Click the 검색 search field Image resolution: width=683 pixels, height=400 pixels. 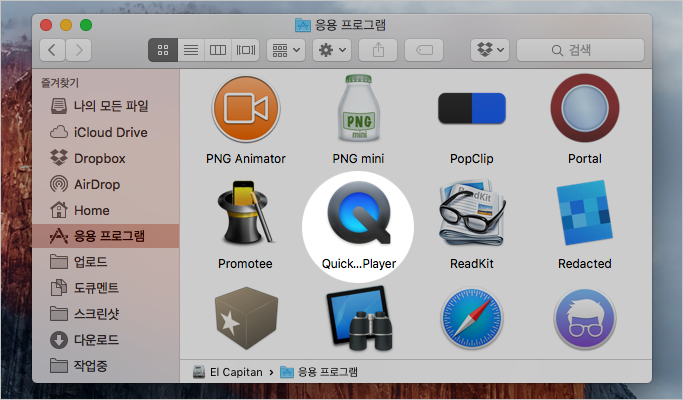point(580,50)
